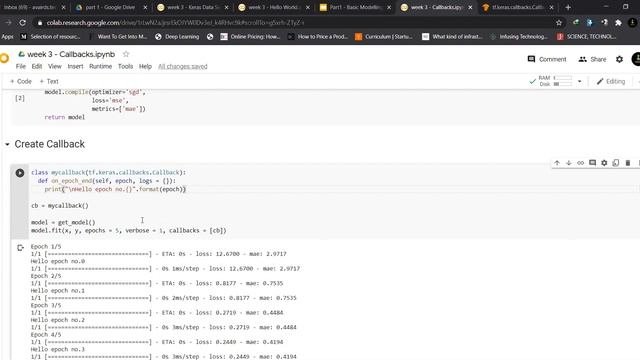Open the Online Pricing bookmark
Screen dimensions: 640x360
[250, 37]
